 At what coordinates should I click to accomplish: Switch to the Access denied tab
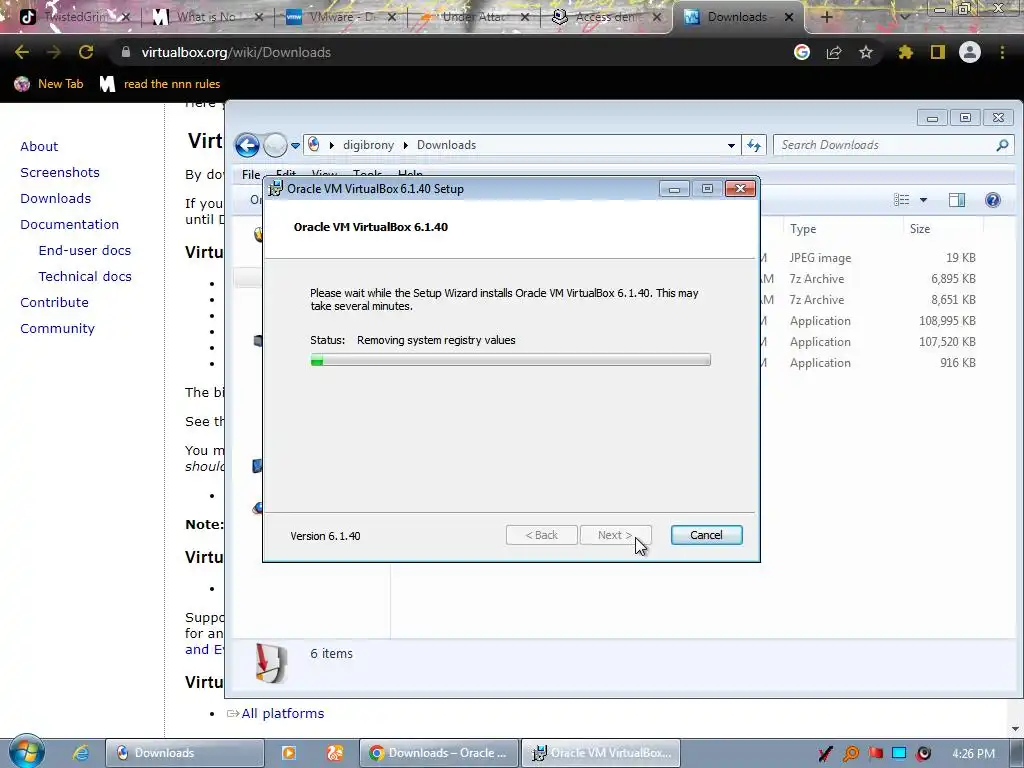pyautogui.click(x=606, y=17)
